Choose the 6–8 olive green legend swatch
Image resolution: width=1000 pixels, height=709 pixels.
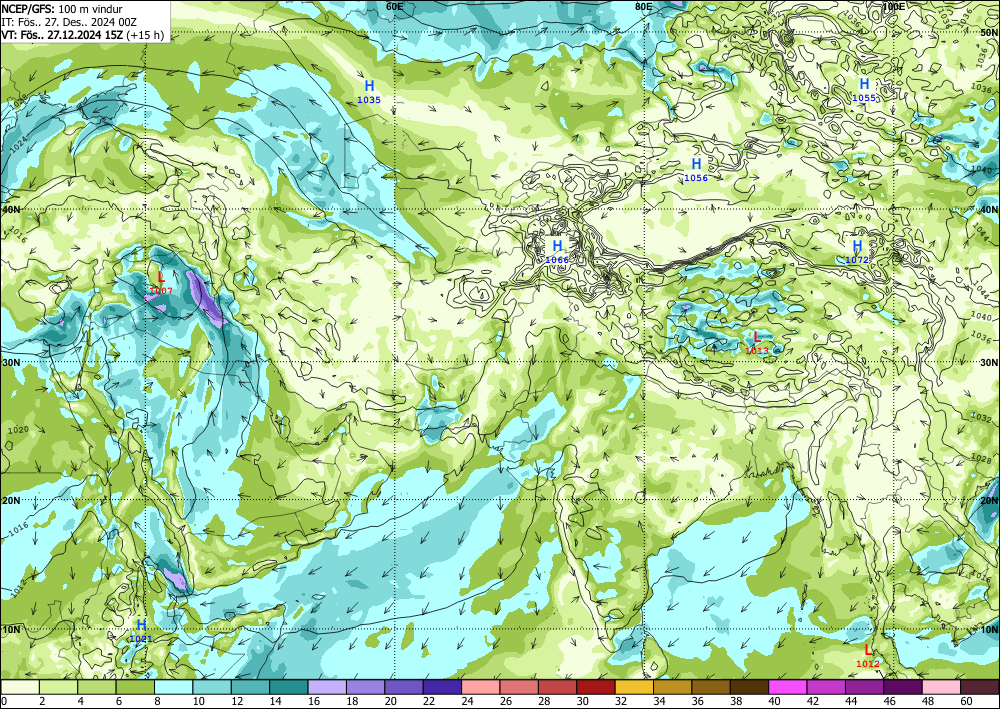(x=135, y=687)
